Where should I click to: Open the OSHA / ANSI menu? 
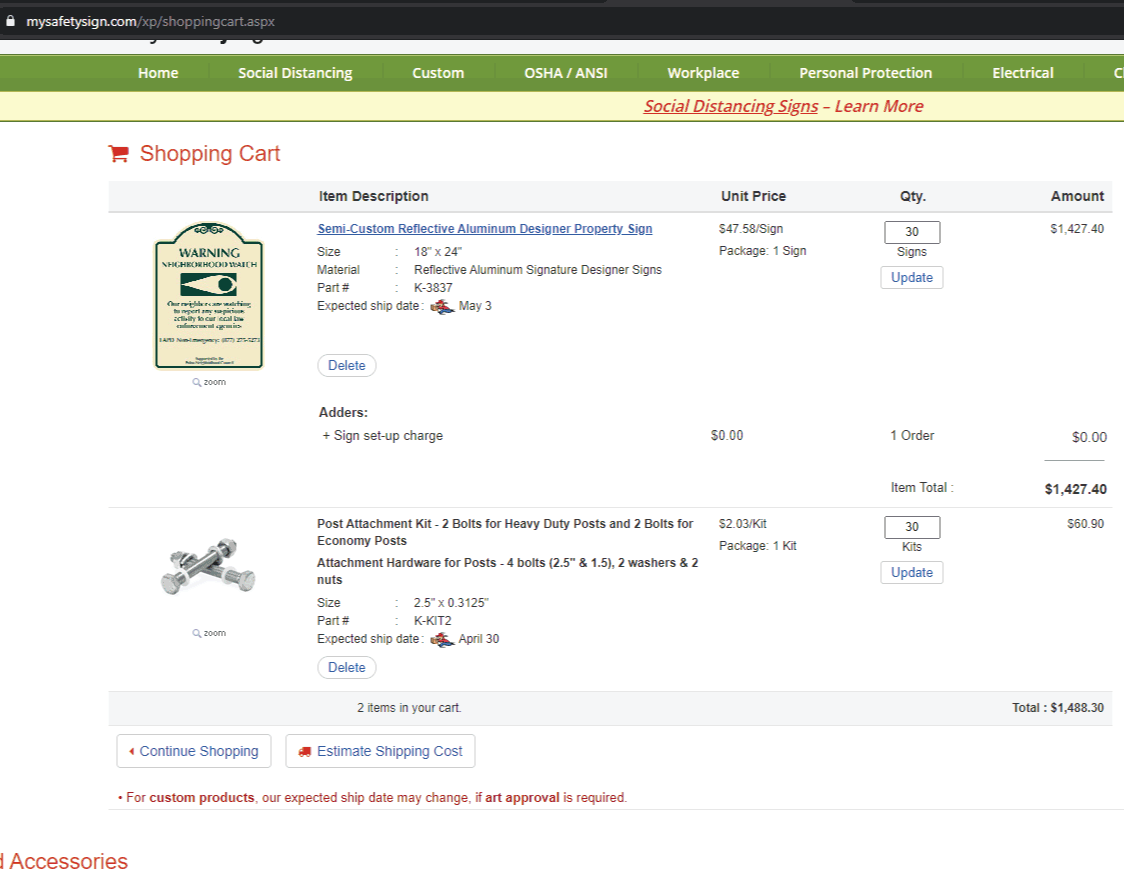565,73
